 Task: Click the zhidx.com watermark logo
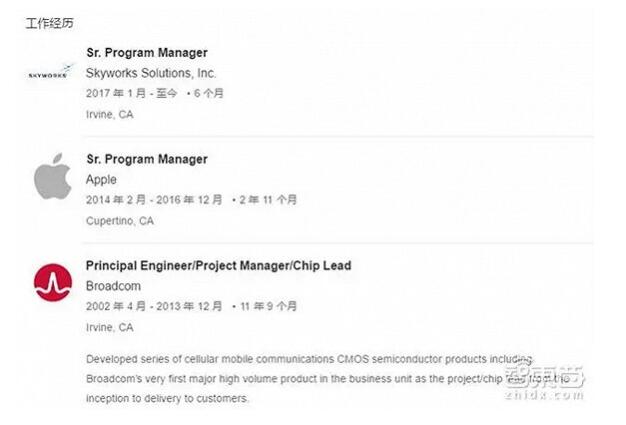[544, 383]
